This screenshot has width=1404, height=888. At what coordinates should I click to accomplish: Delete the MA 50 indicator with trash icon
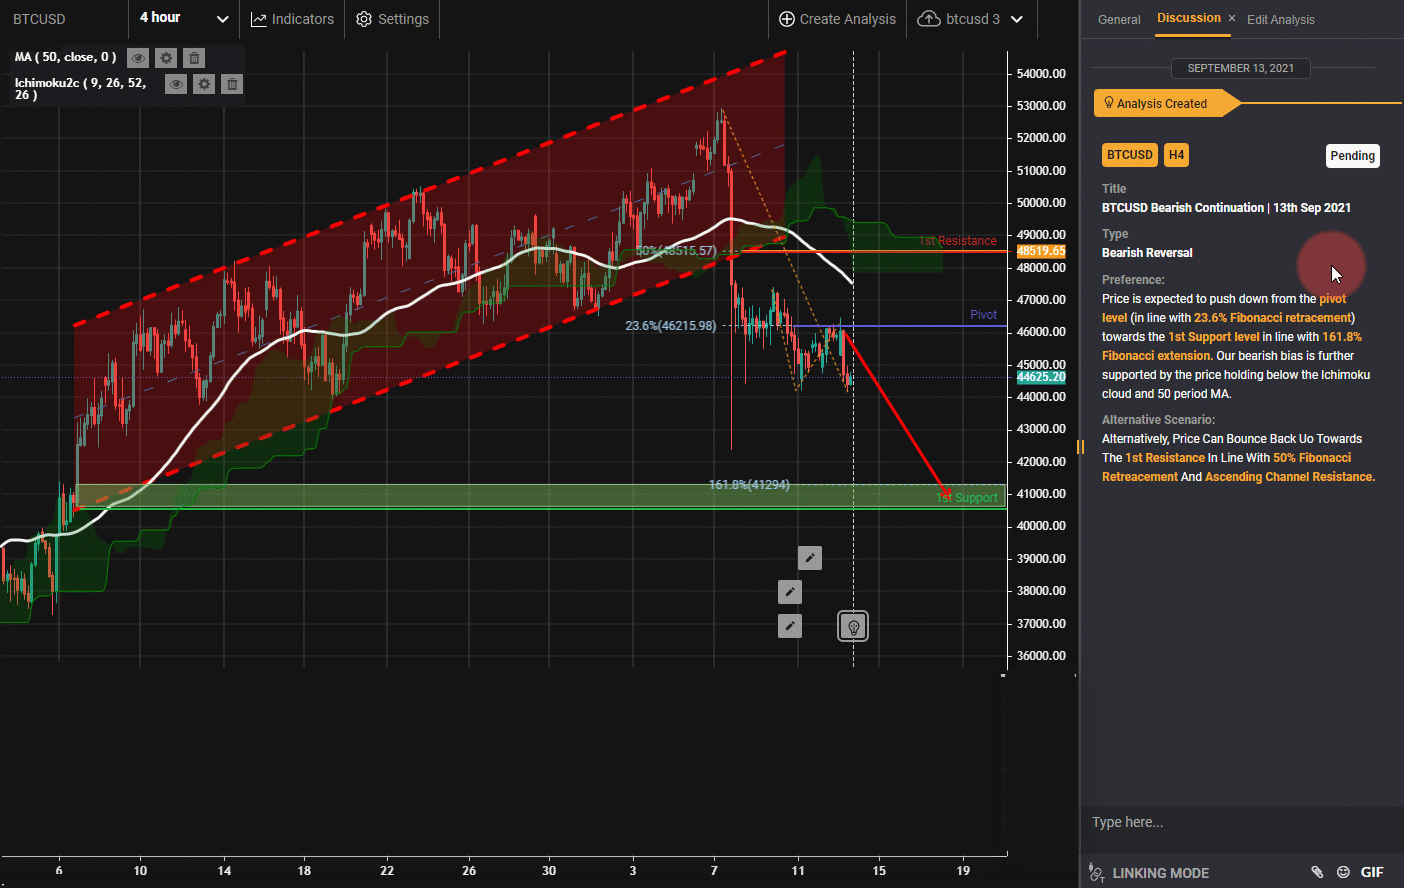click(x=194, y=58)
